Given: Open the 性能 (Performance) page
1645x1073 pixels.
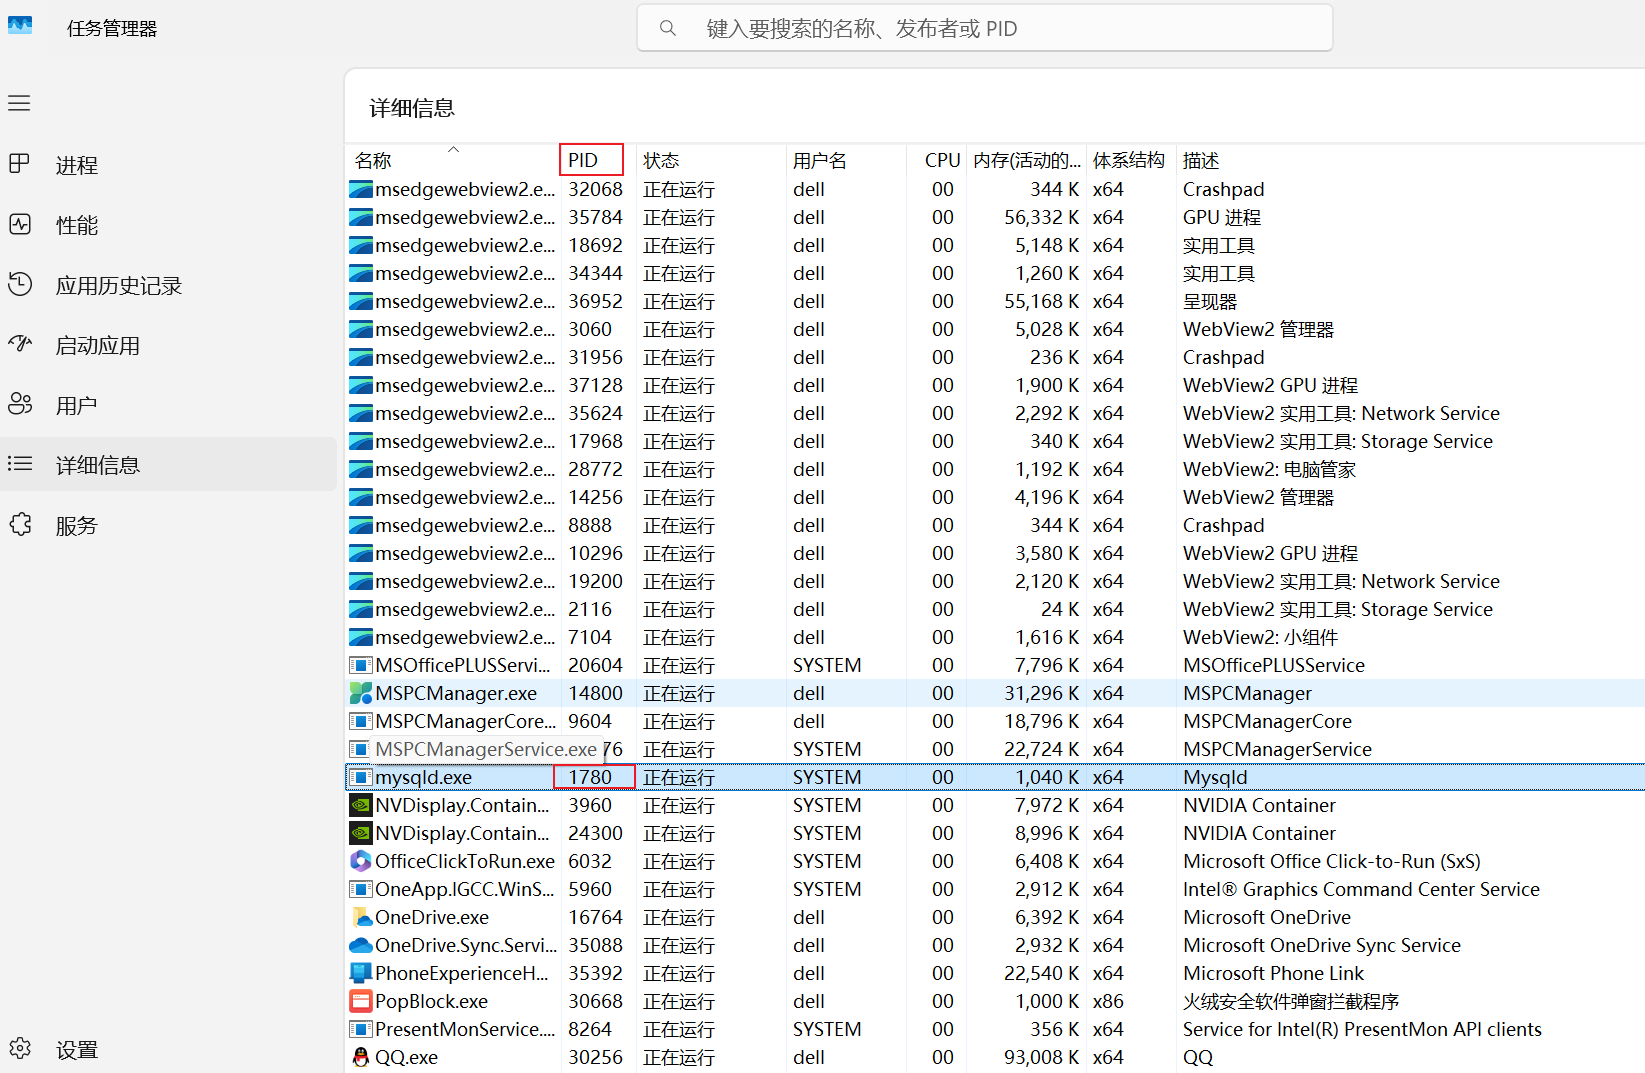Looking at the screenshot, I should point(77,225).
